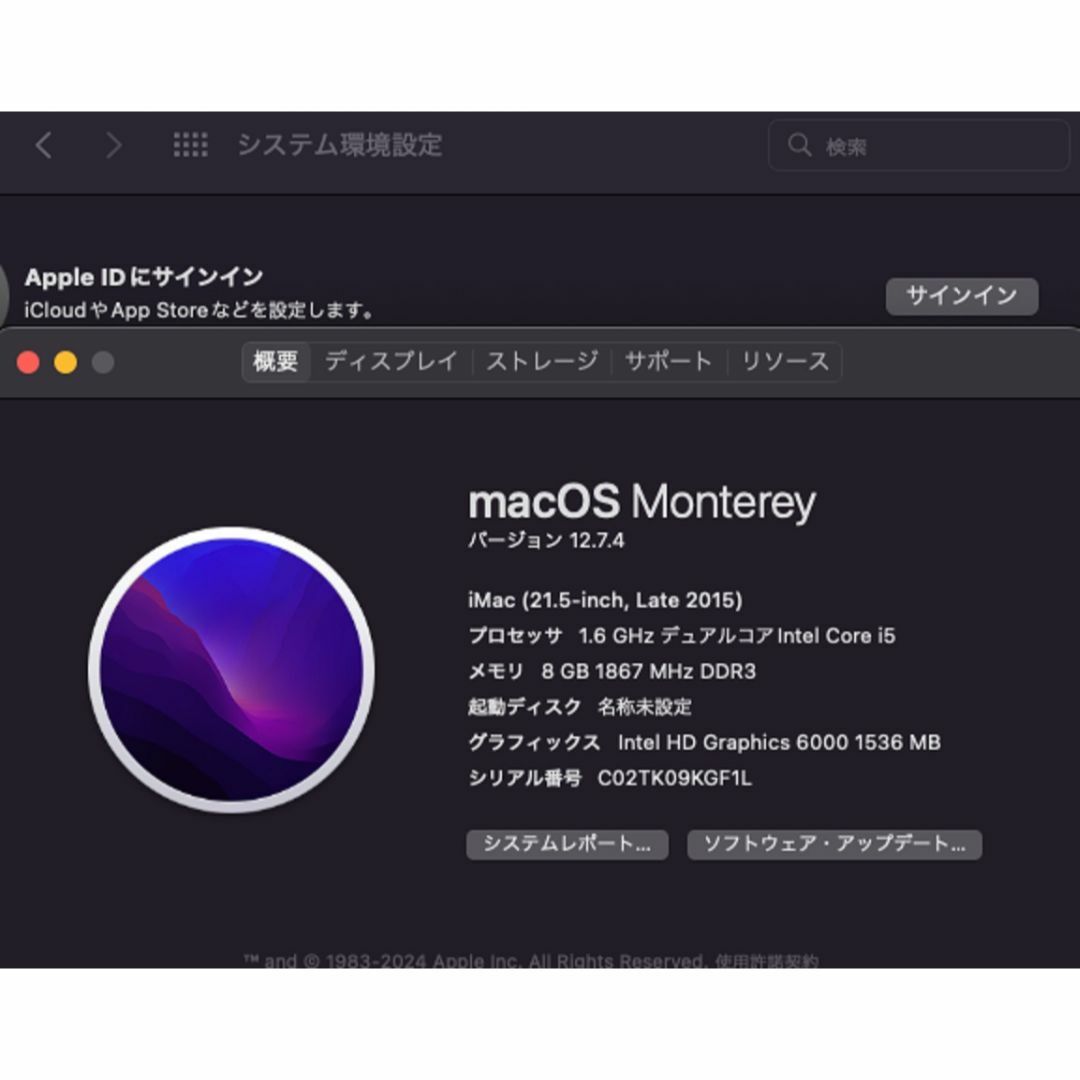Open the ストレージ tab
Screen dimensions: 1080x1080
pos(542,362)
